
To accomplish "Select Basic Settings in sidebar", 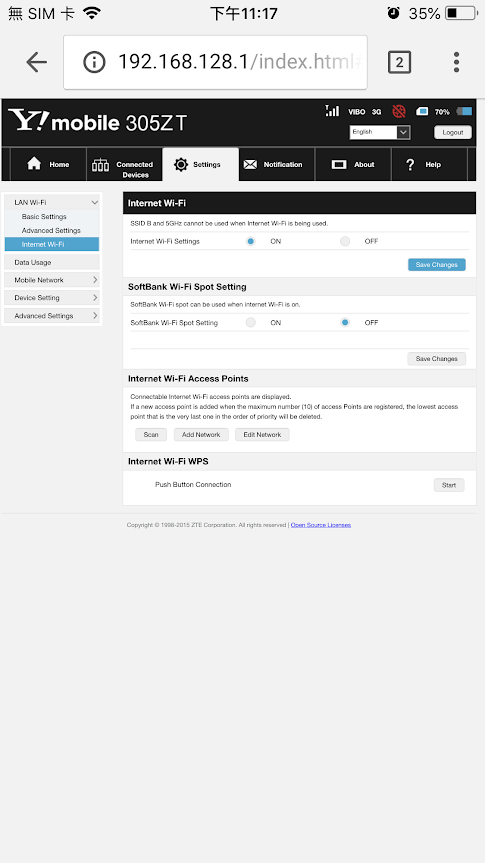I will click(x=44, y=217).
